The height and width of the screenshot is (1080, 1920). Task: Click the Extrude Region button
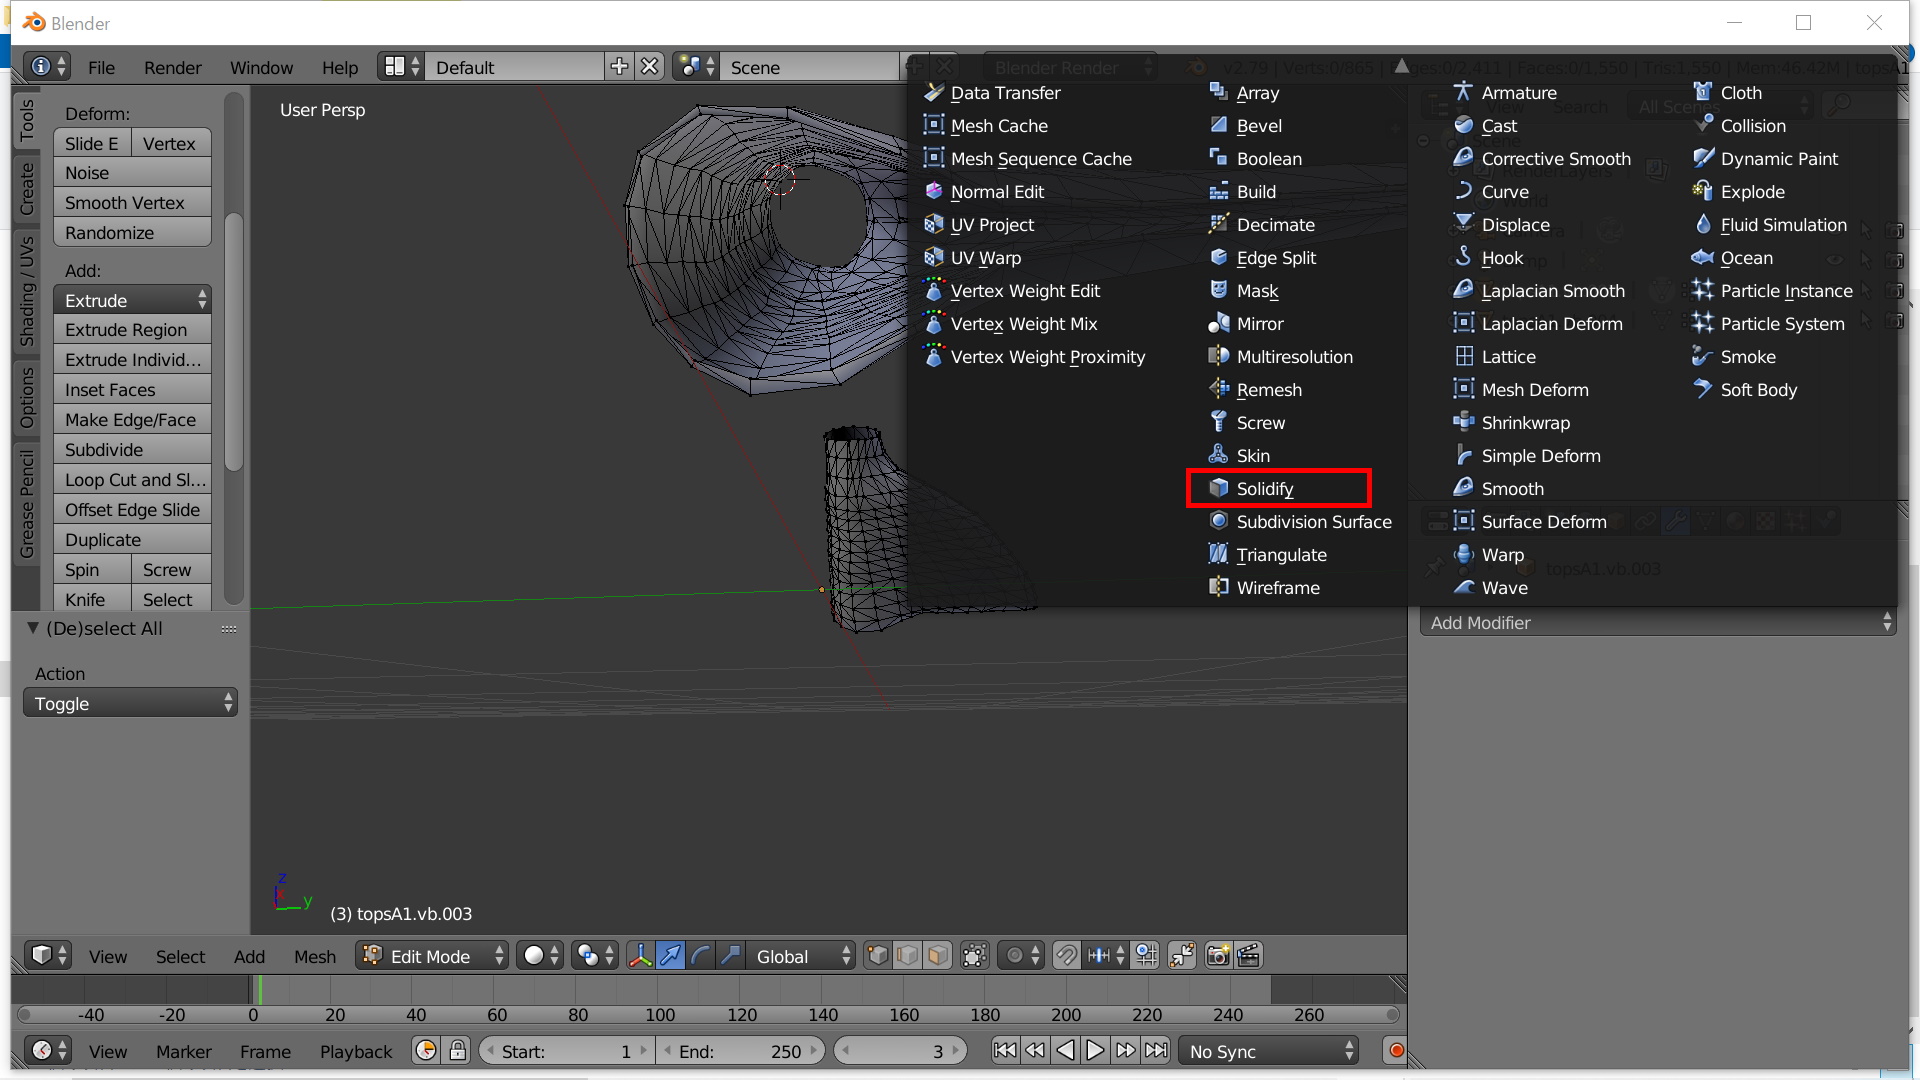[132, 329]
